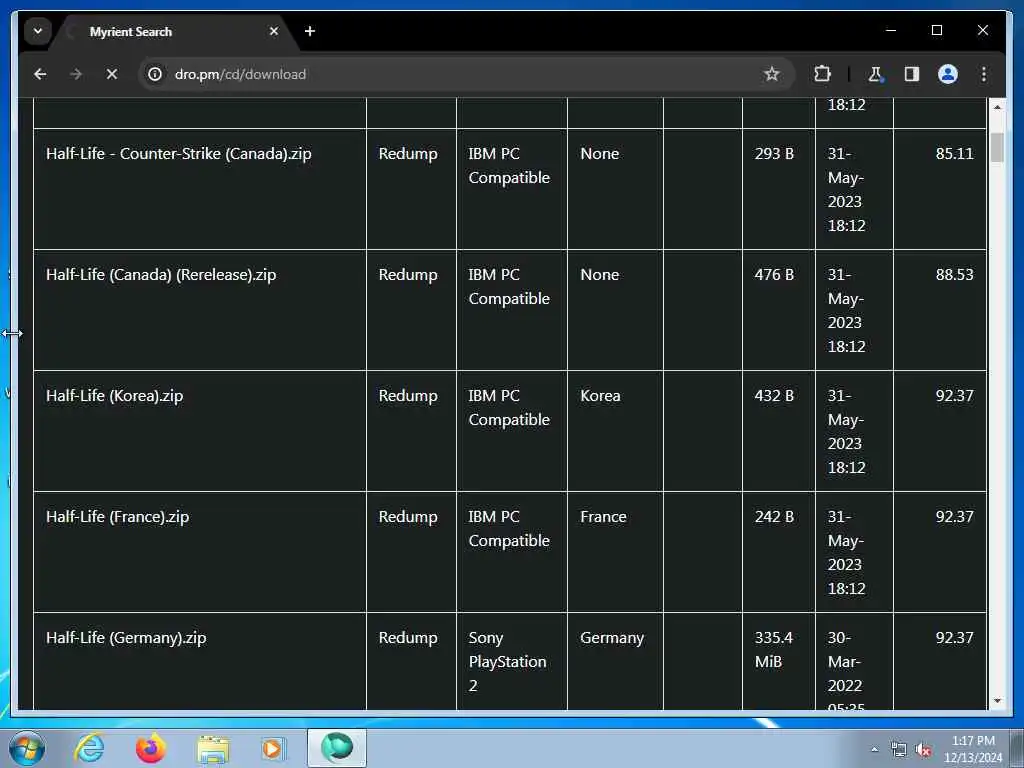Maximize the browser window
1024x768 pixels.
tap(936, 31)
